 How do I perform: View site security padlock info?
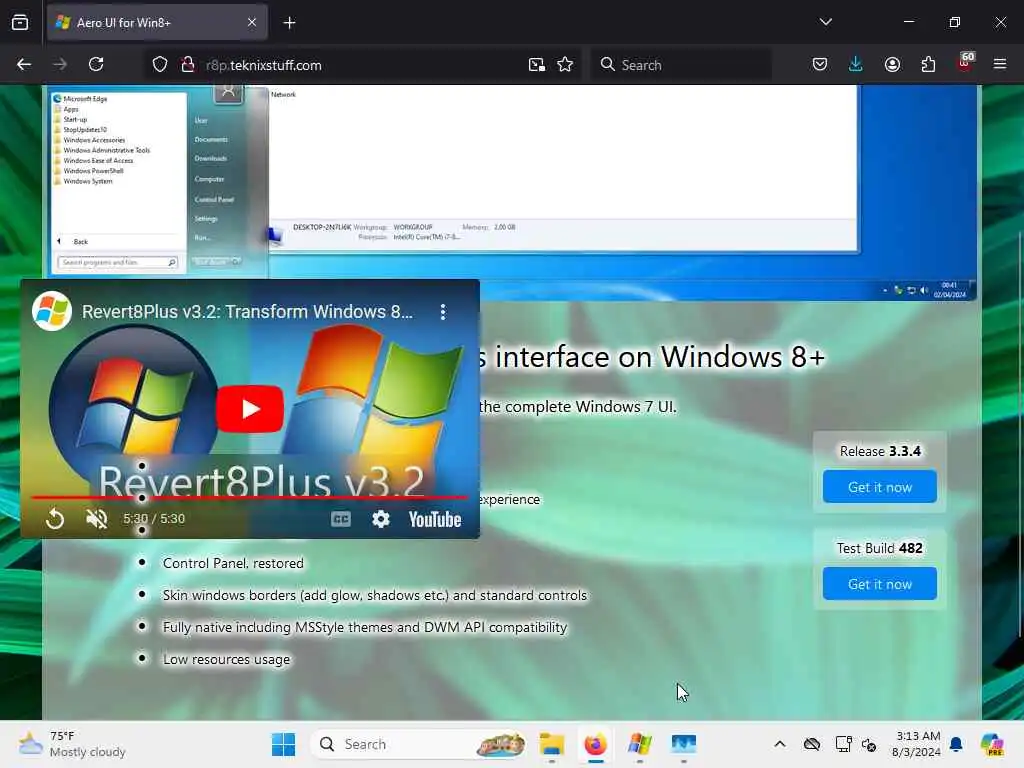click(188, 65)
